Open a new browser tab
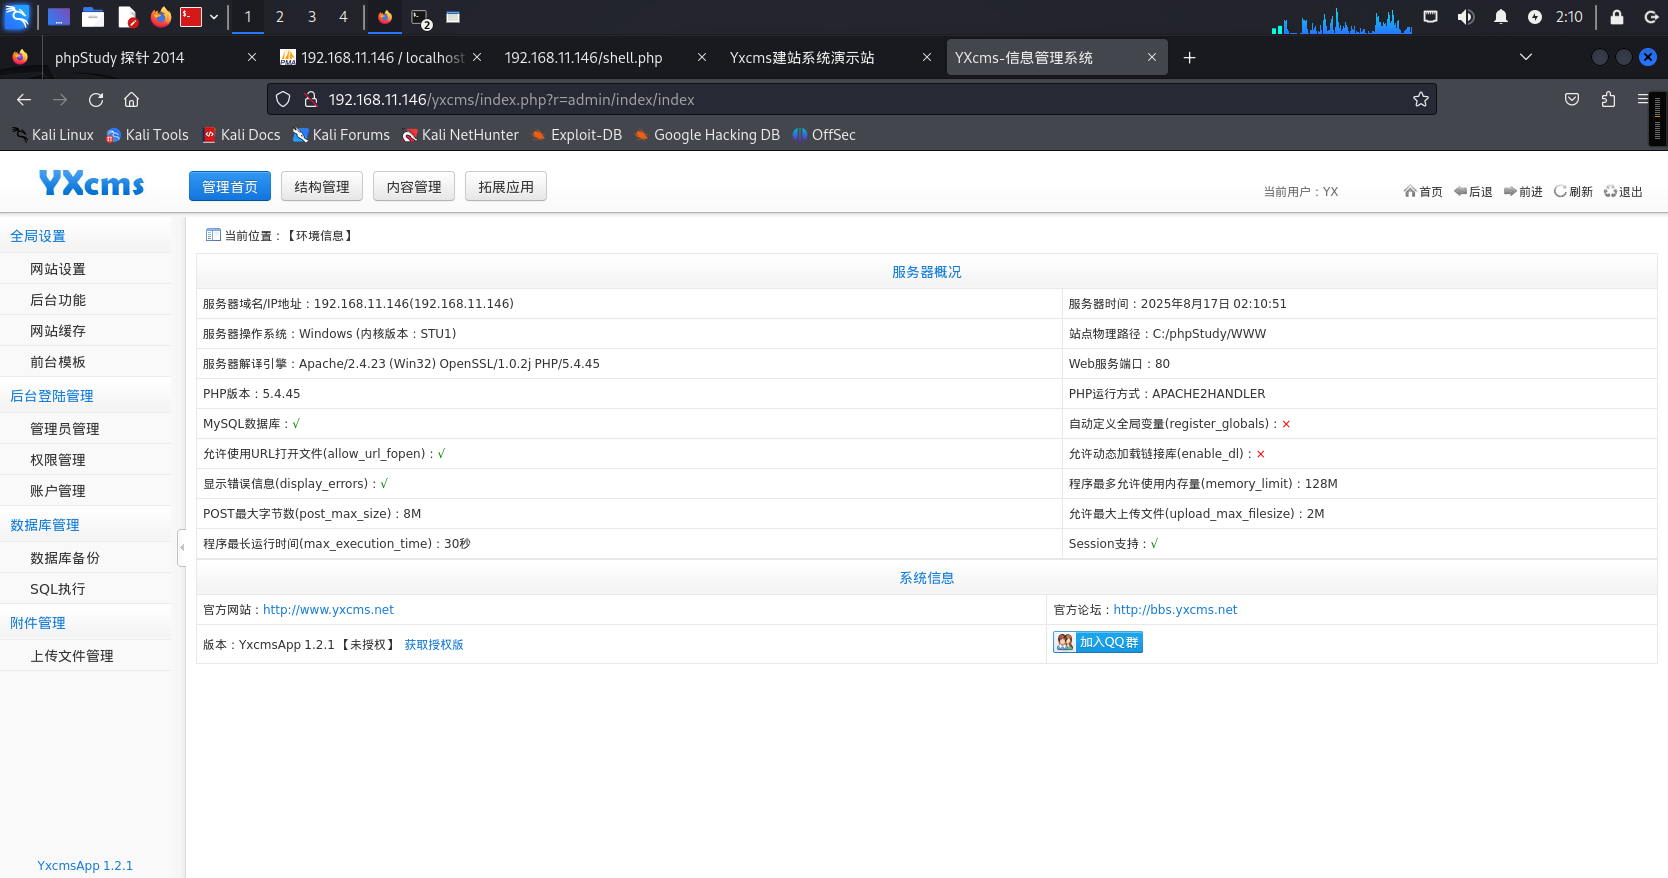 click(x=1190, y=58)
